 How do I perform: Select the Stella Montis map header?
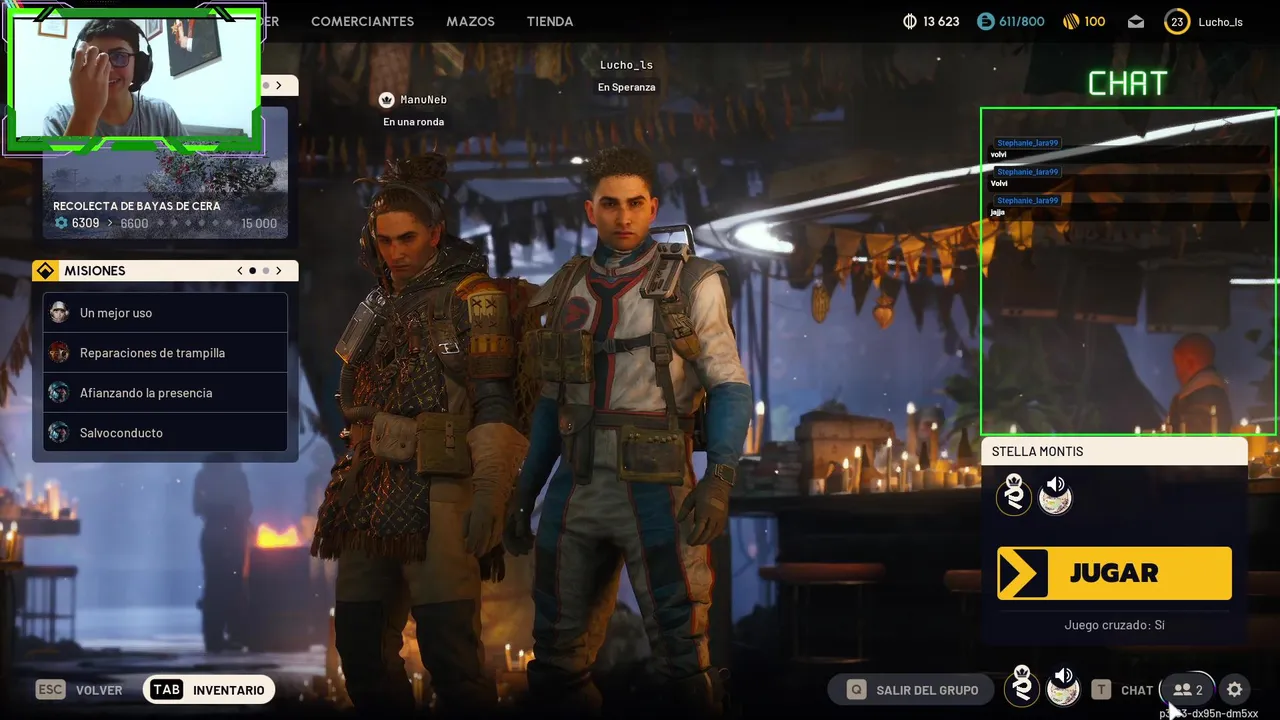click(x=1114, y=452)
